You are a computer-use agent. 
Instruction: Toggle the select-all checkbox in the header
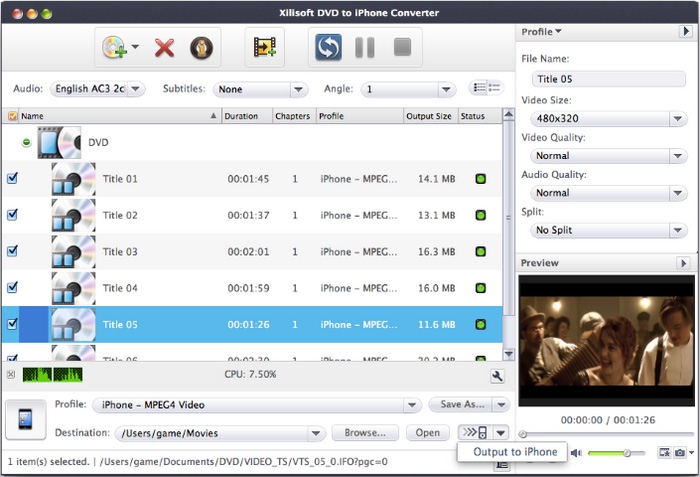(12, 116)
